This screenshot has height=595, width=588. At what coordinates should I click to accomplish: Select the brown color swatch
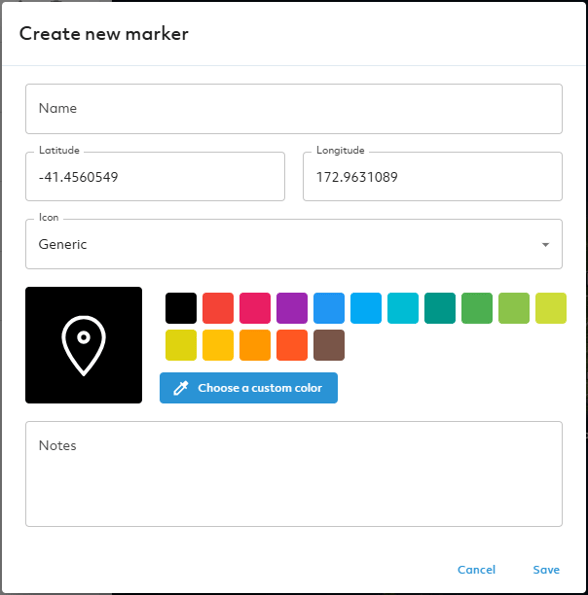click(x=329, y=345)
